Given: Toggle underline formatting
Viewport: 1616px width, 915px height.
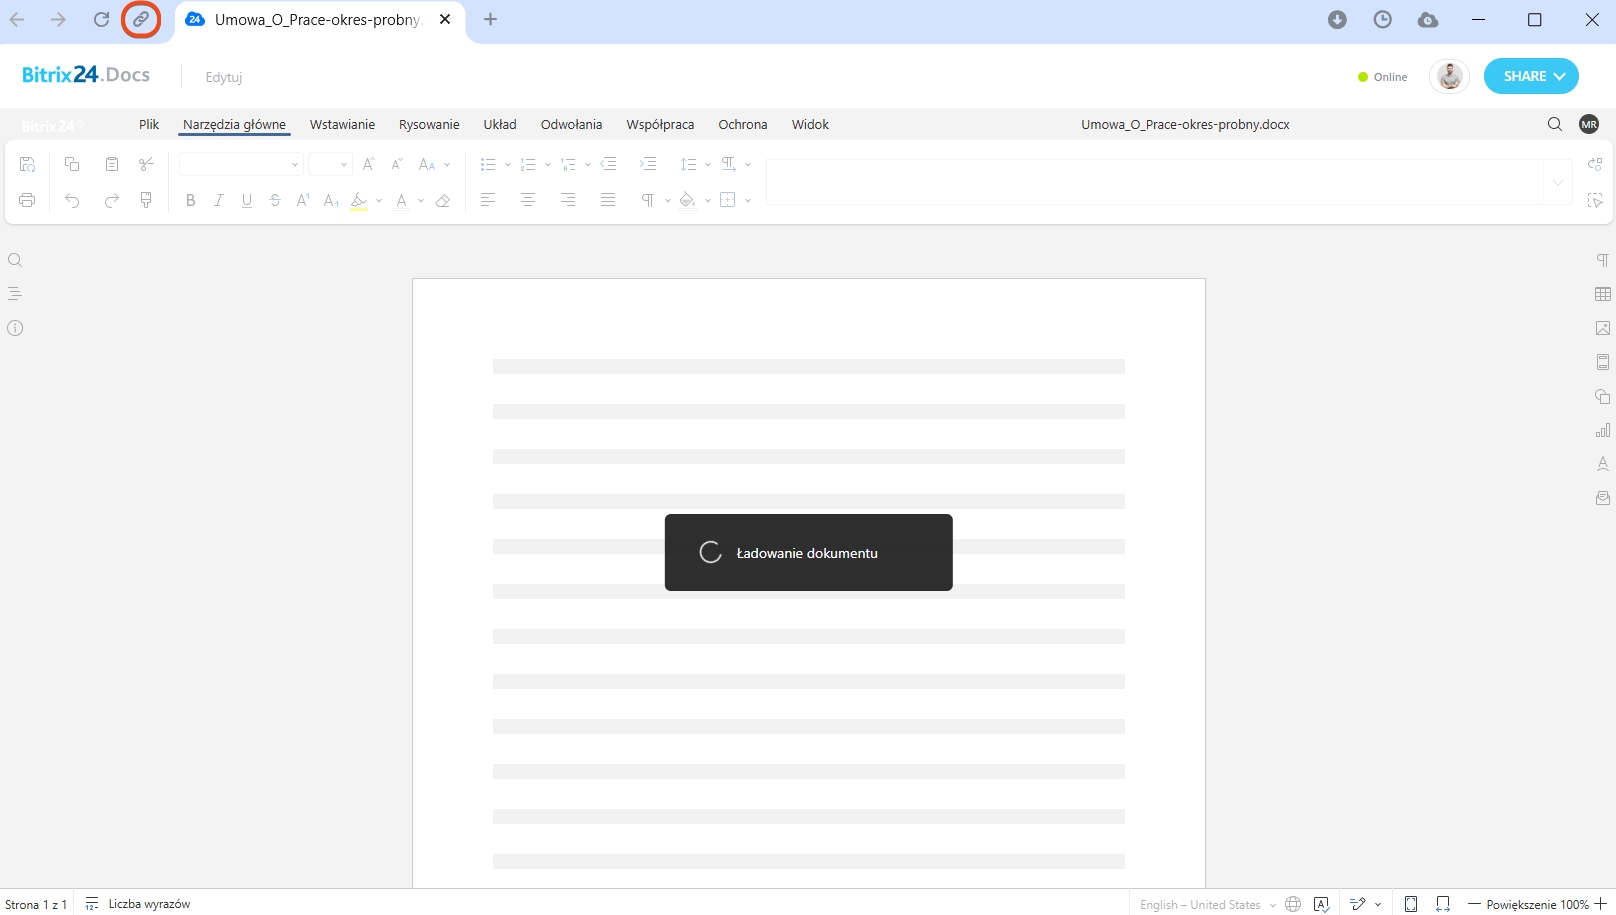Looking at the screenshot, I should point(247,200).
